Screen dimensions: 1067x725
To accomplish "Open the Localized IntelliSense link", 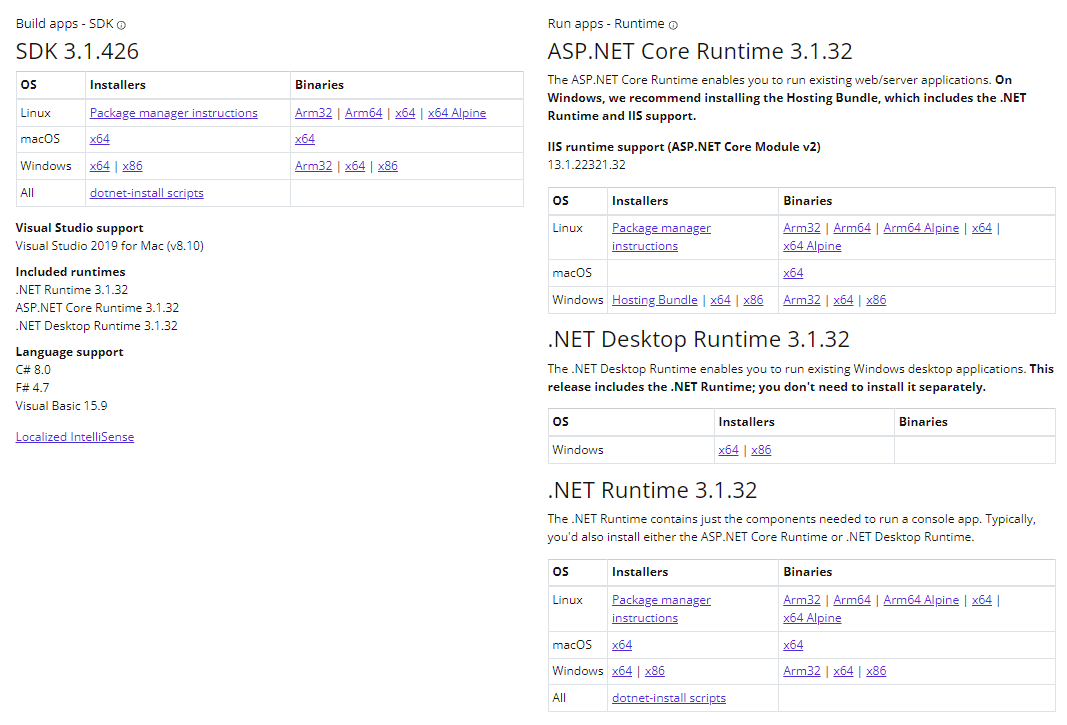I will click(x=75, y=437).
